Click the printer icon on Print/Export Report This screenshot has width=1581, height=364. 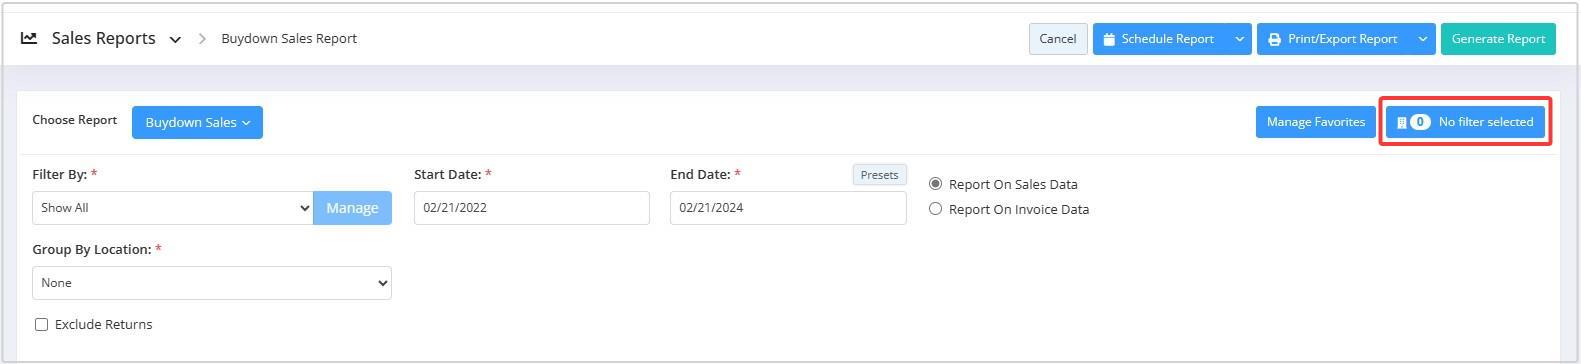click(x=1274, y=39)
